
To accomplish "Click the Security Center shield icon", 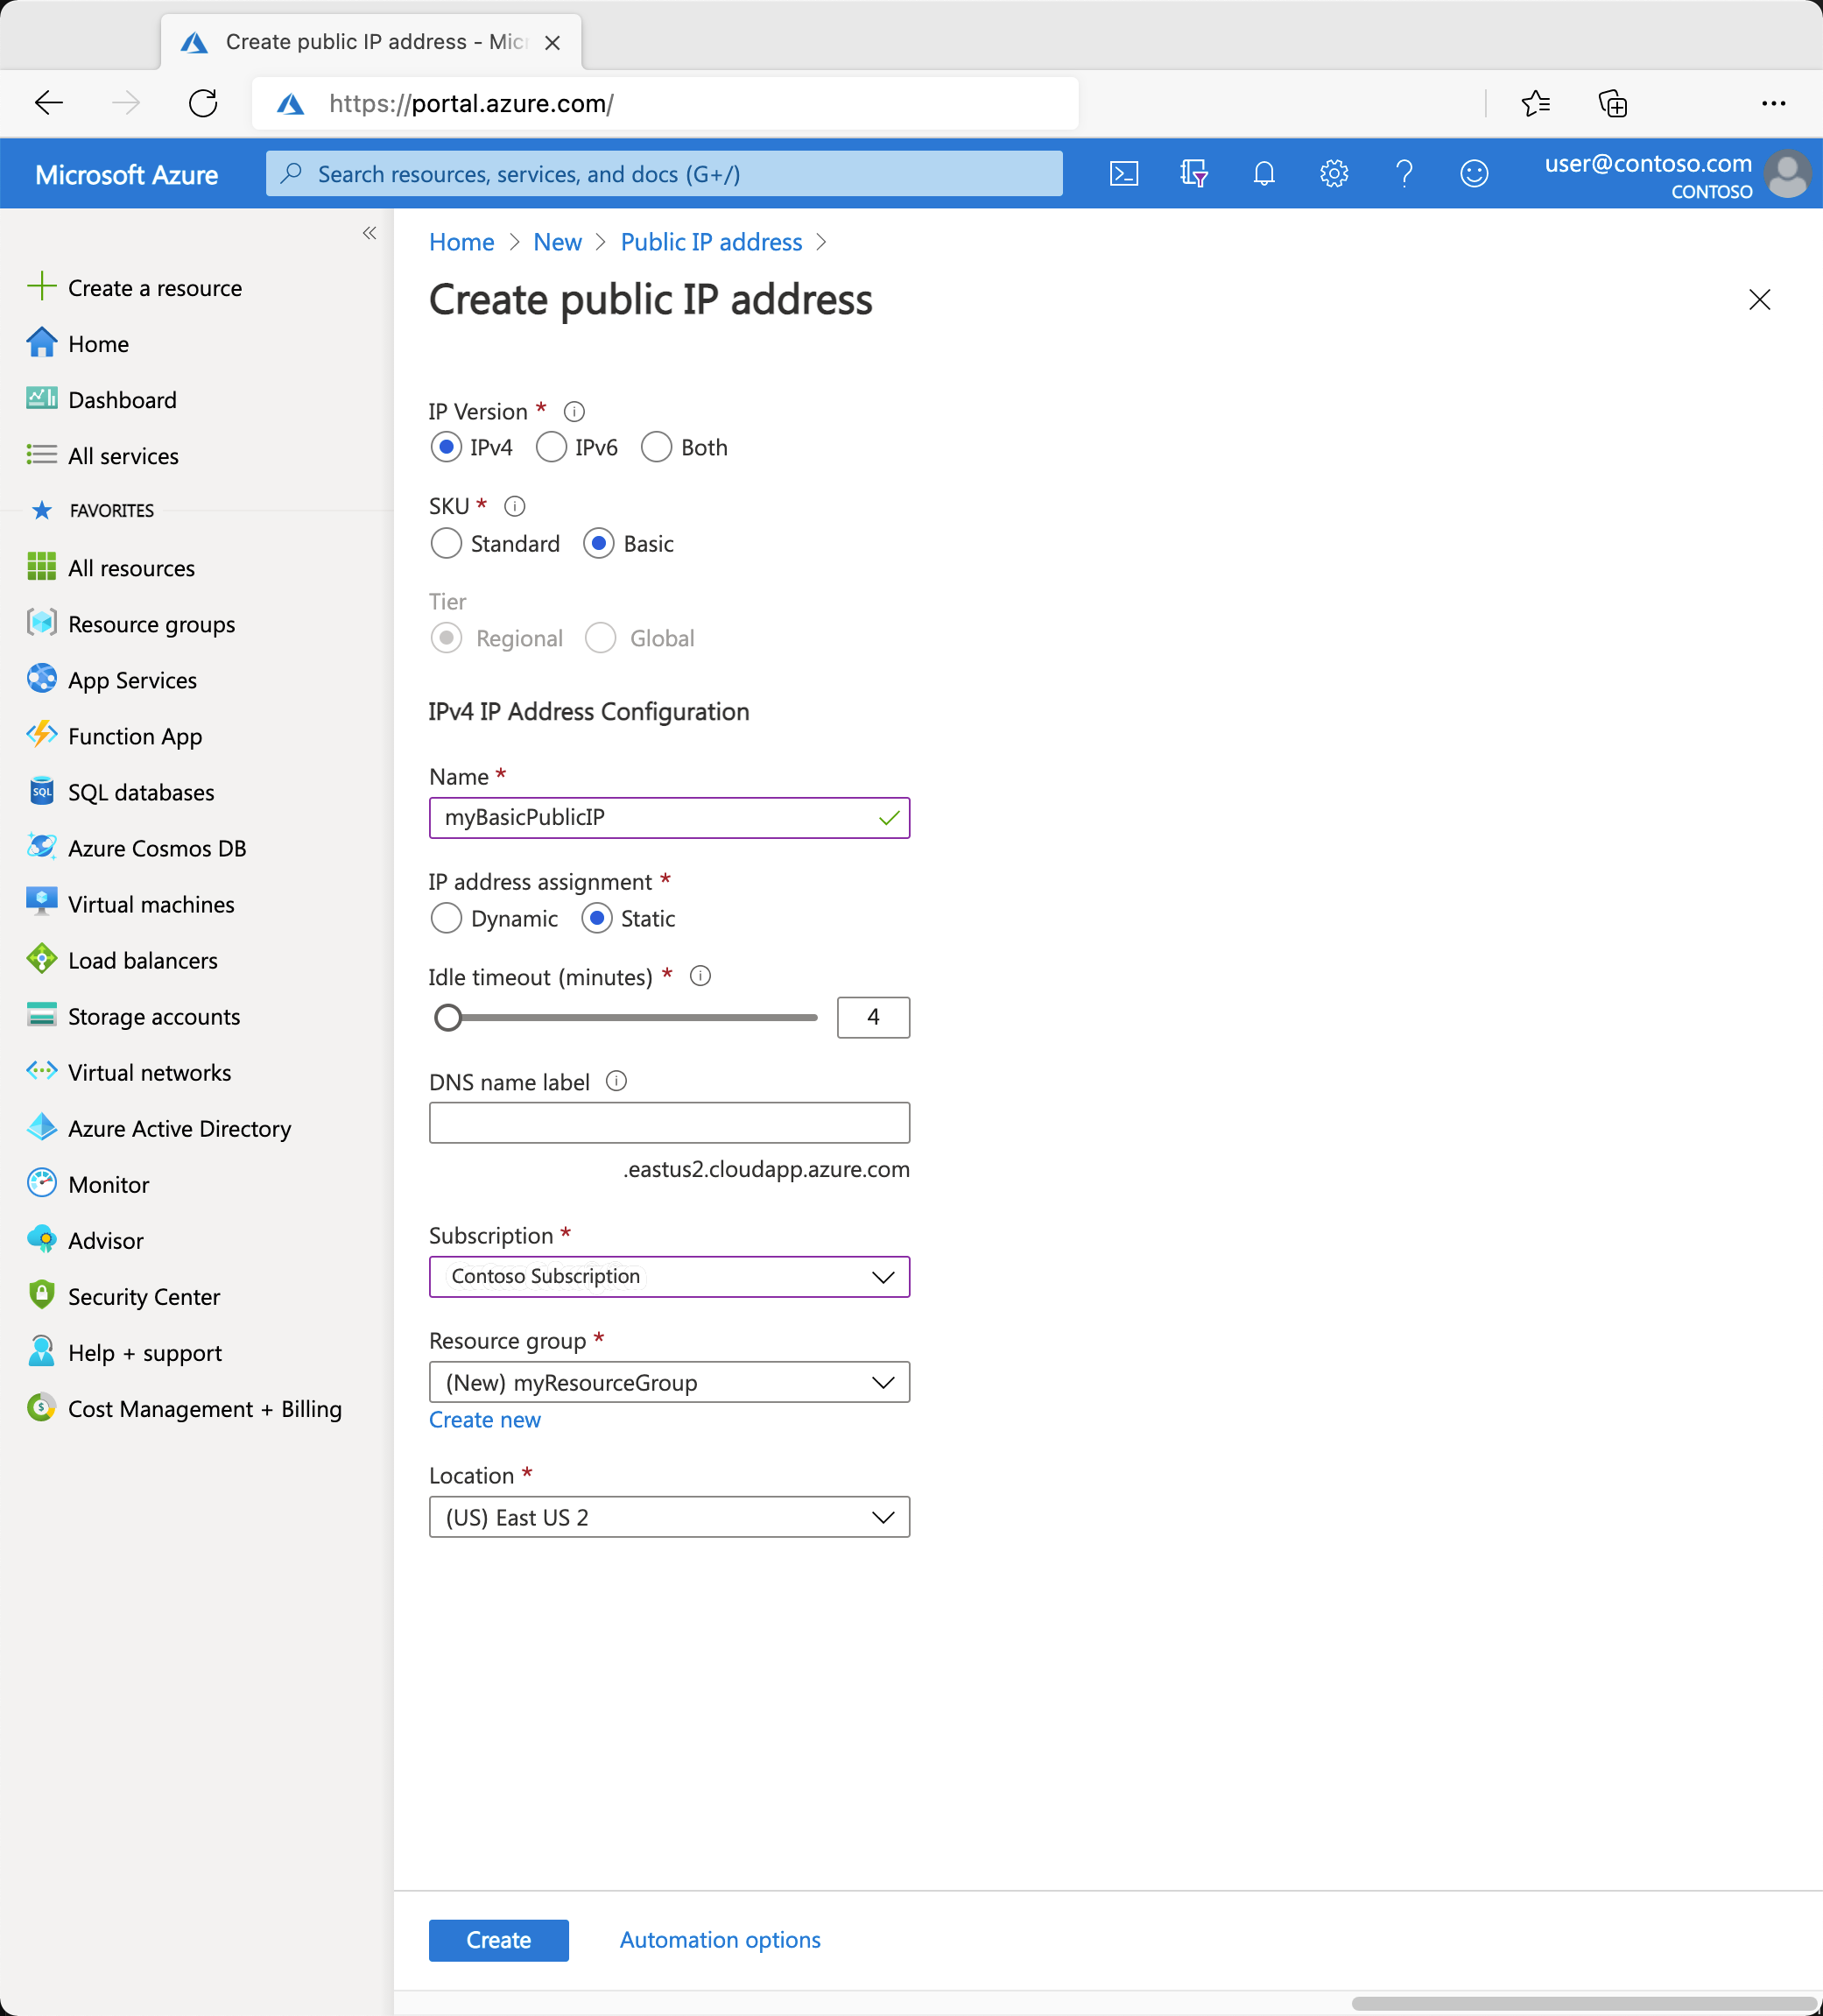I will point(41,1295).
